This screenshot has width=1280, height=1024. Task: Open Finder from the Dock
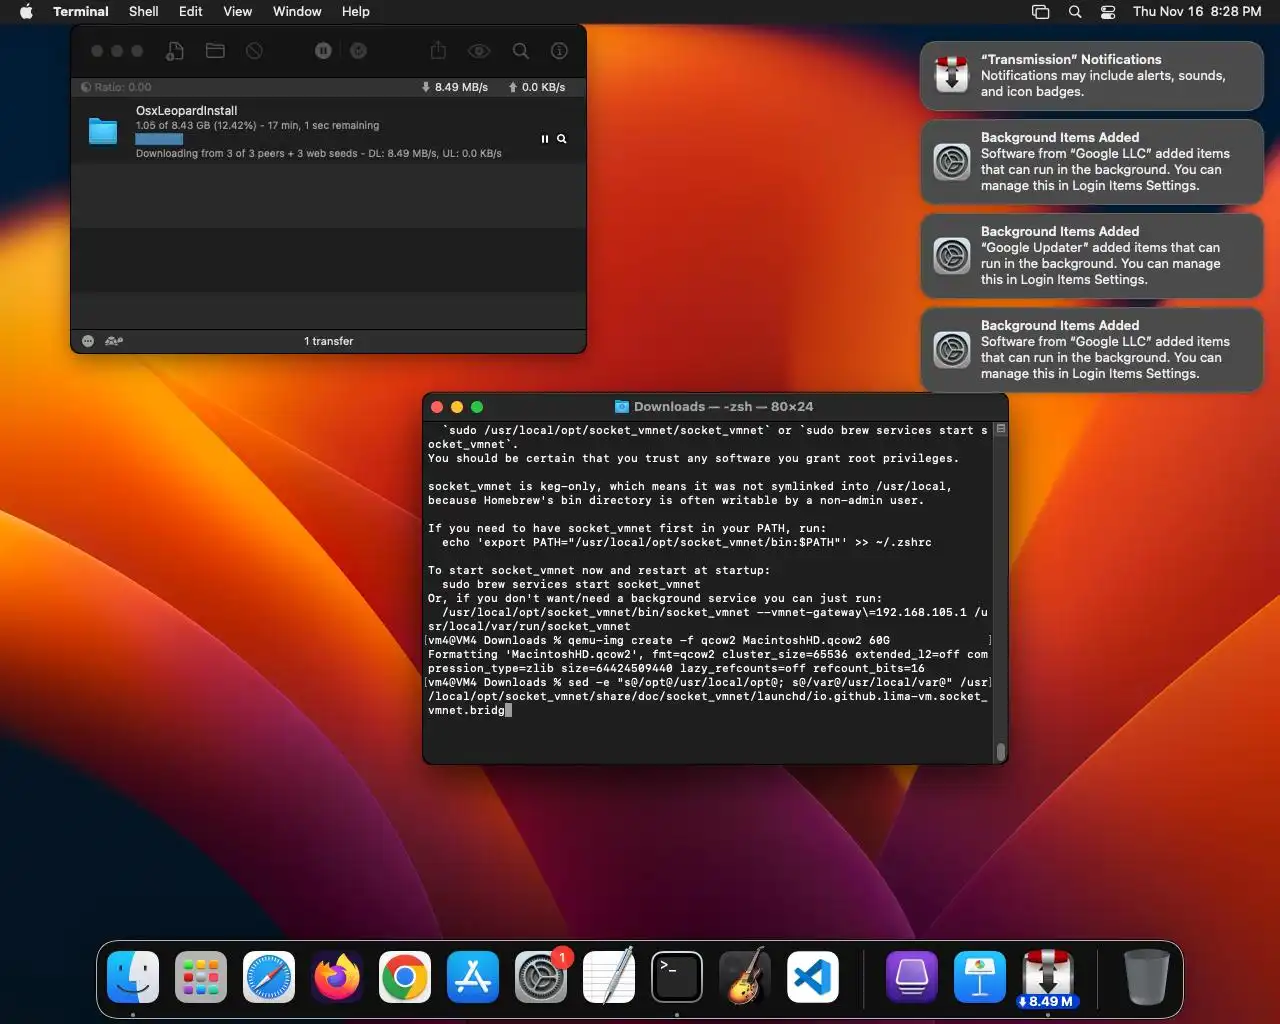click(x=133, y=977)
